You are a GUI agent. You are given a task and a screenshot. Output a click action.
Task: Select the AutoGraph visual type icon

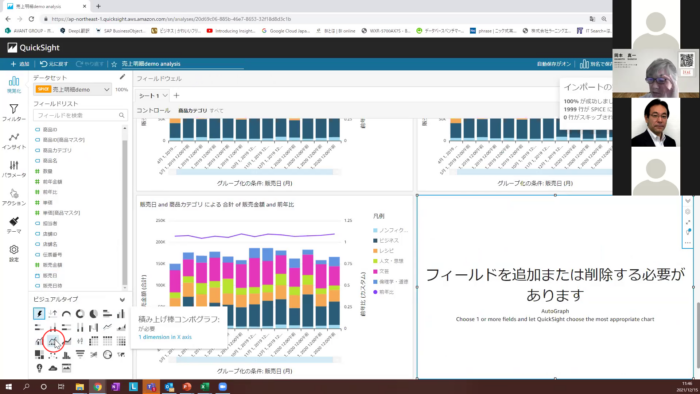tap(39, 314)
